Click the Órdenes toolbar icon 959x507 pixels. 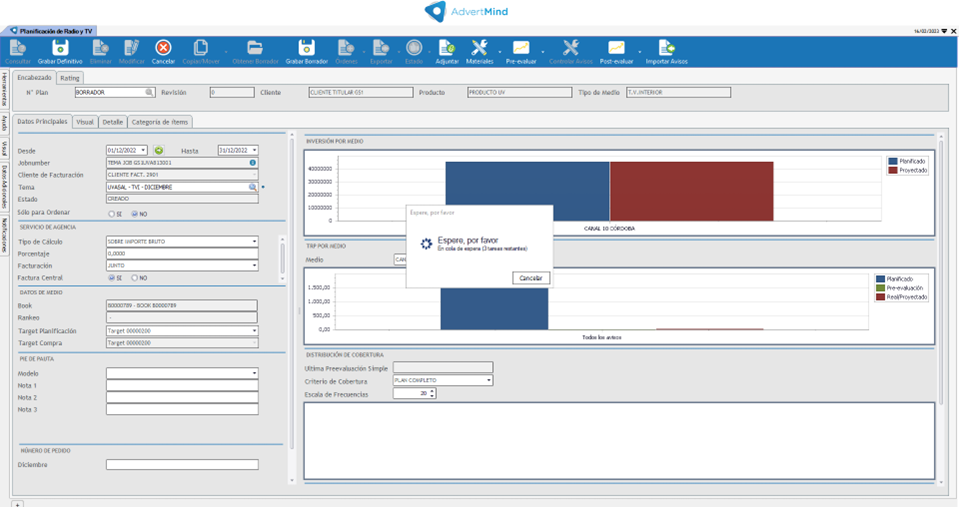click(346, 48)
